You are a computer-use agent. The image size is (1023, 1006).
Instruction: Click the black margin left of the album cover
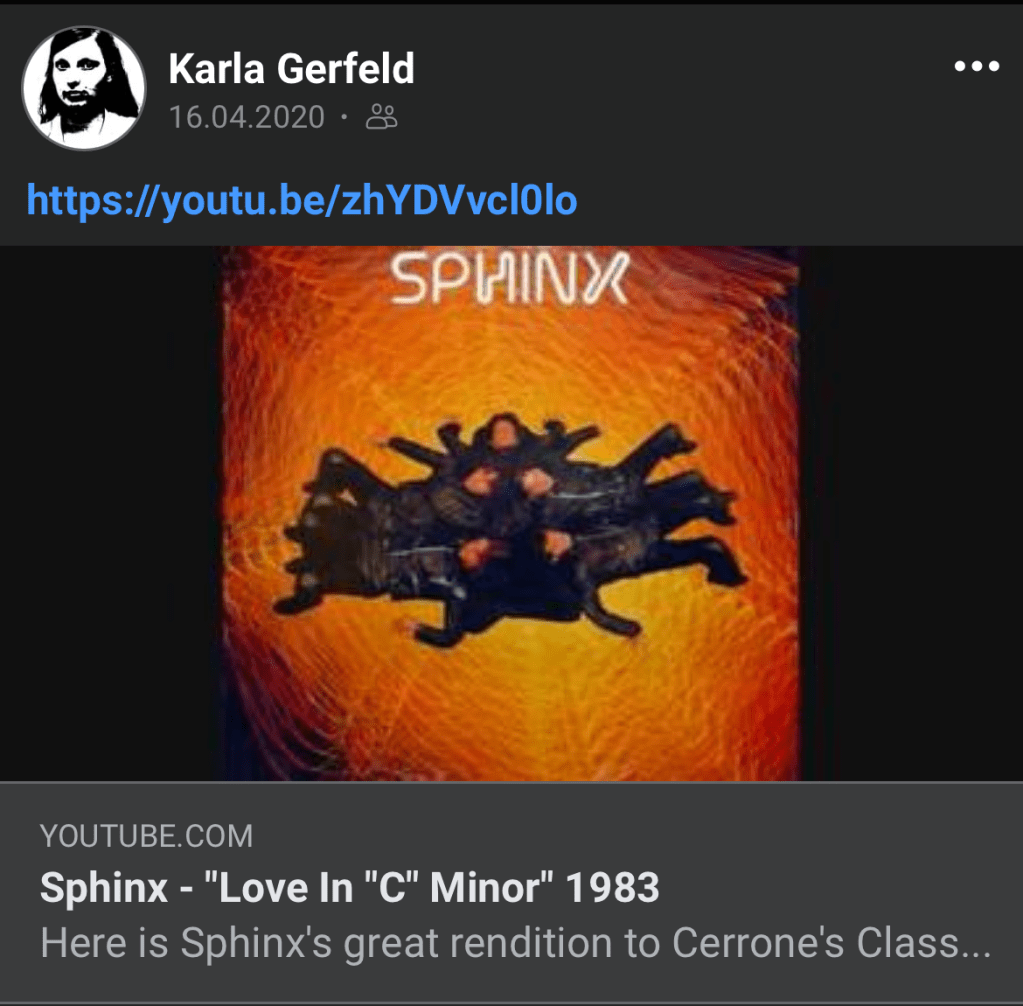coord(110,513)
